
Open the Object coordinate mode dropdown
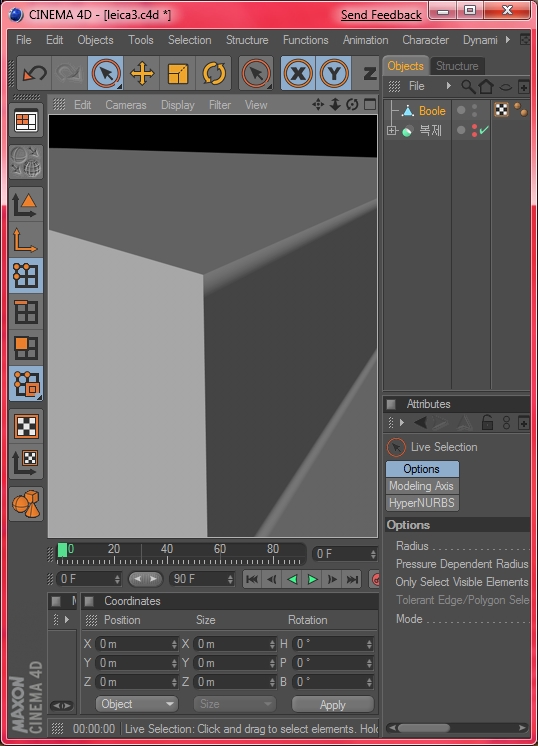pos(137,704)
